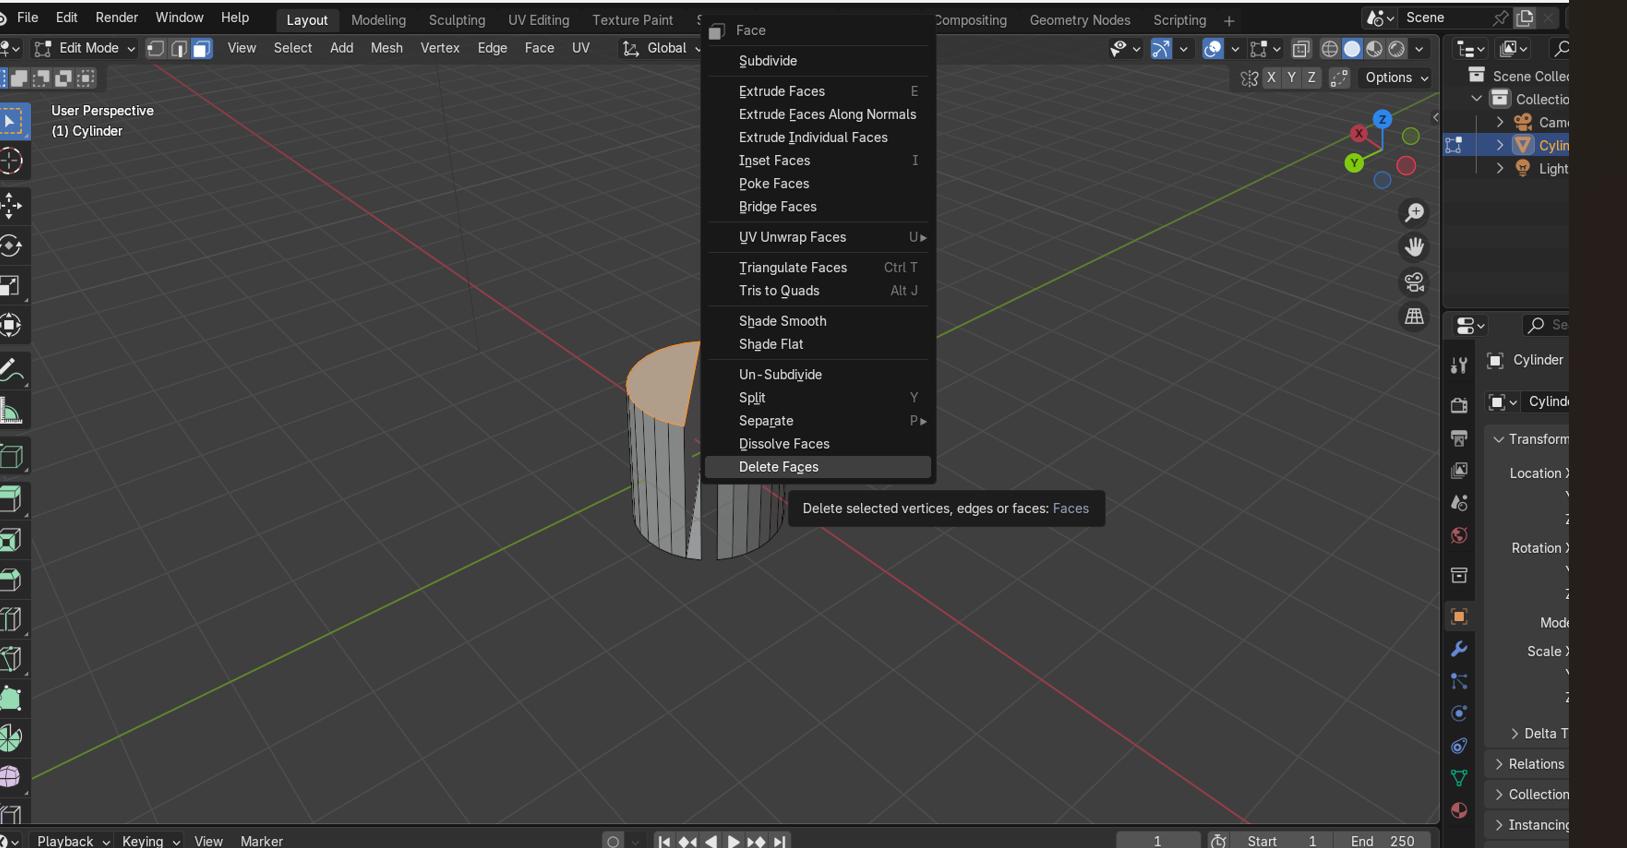Screen dimensions: 1627x848
Task: Open the World properties tab
Action: (1459, 535)
